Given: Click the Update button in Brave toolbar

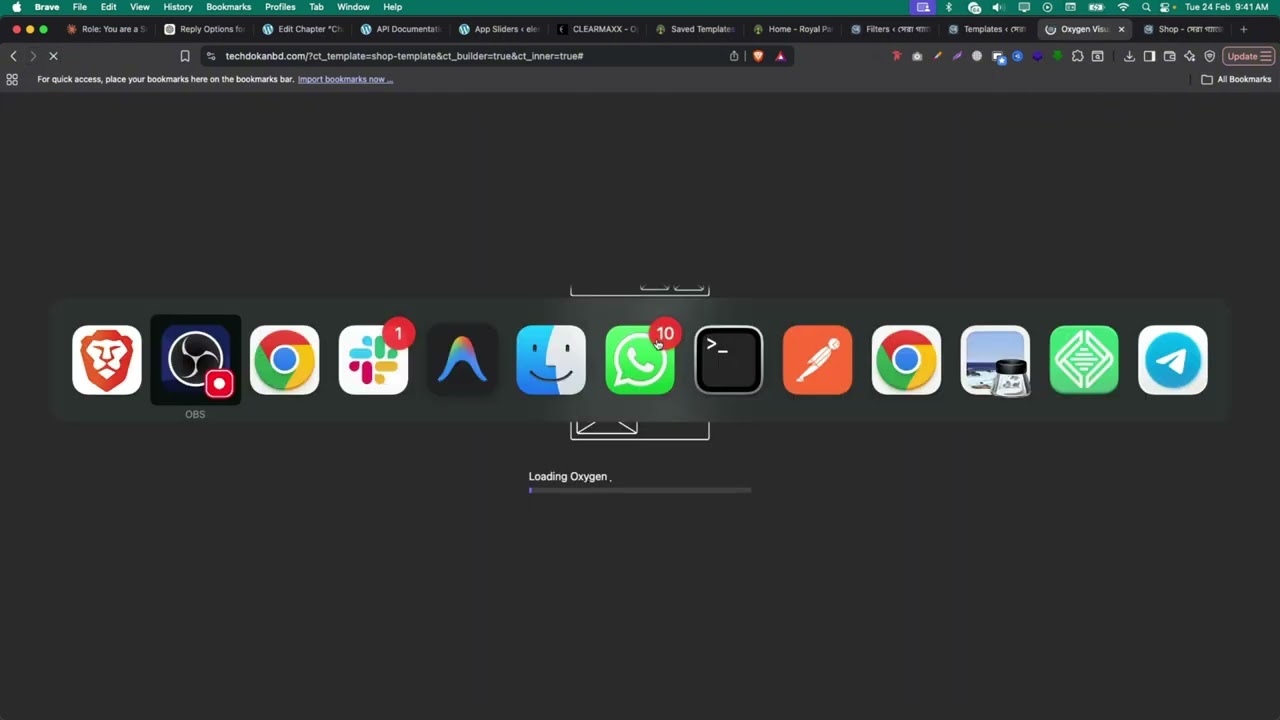Looking at the screenshot, I should [x=1248, y=56].
